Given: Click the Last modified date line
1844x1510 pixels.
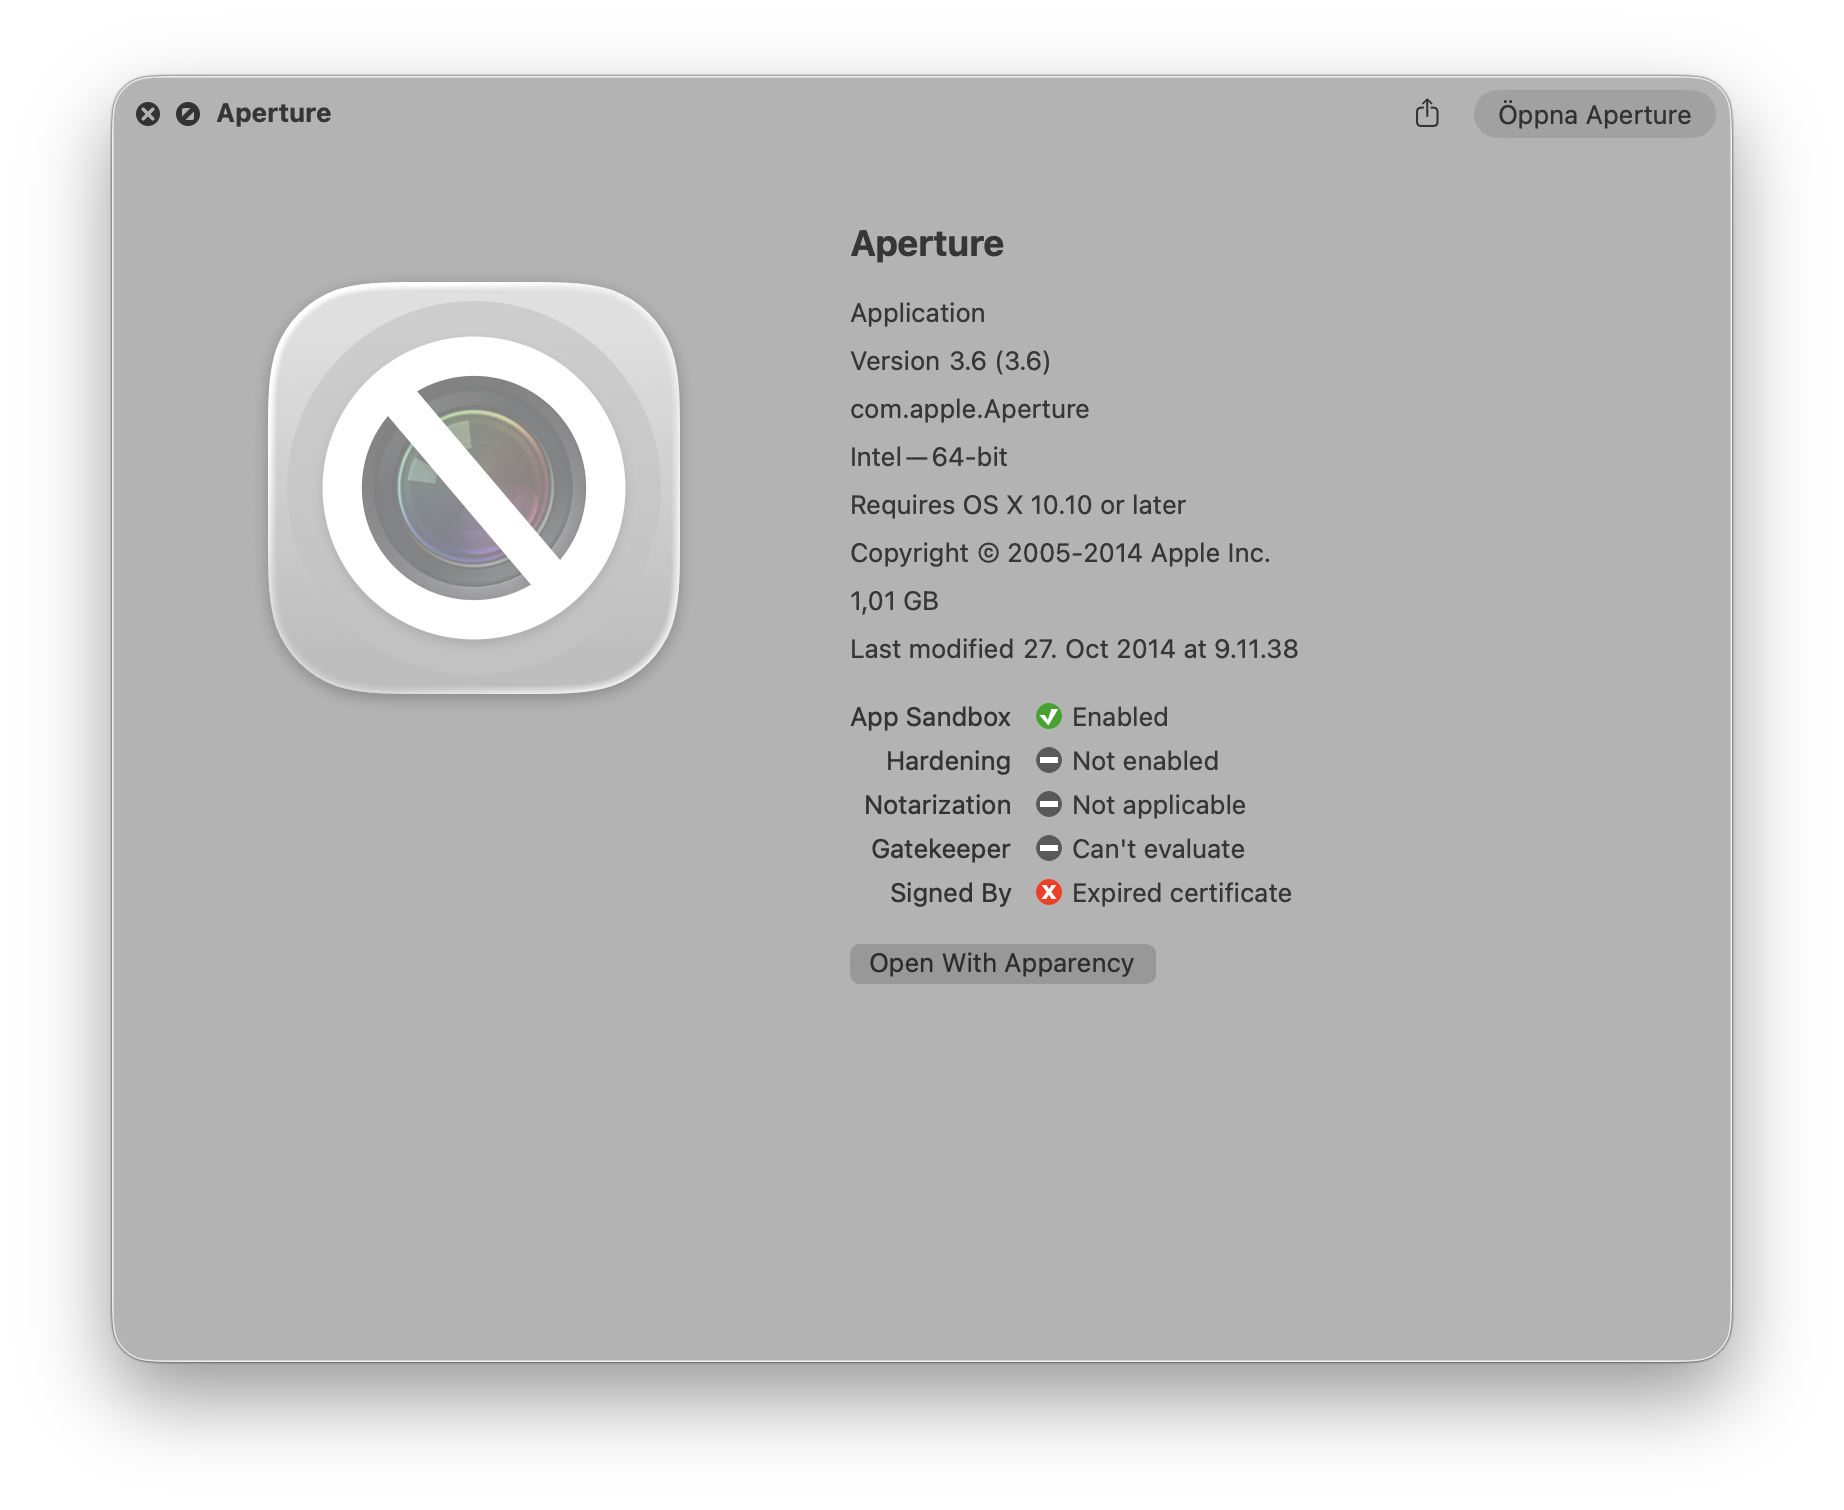Looking at the screenshot, I should click(1074, 649).
